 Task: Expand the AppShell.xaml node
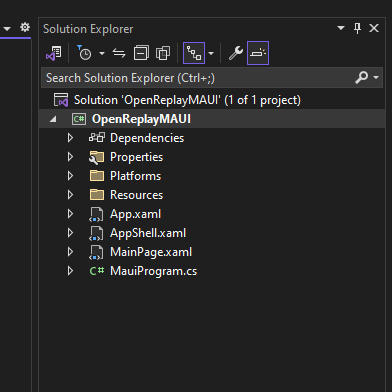point(70,233)
